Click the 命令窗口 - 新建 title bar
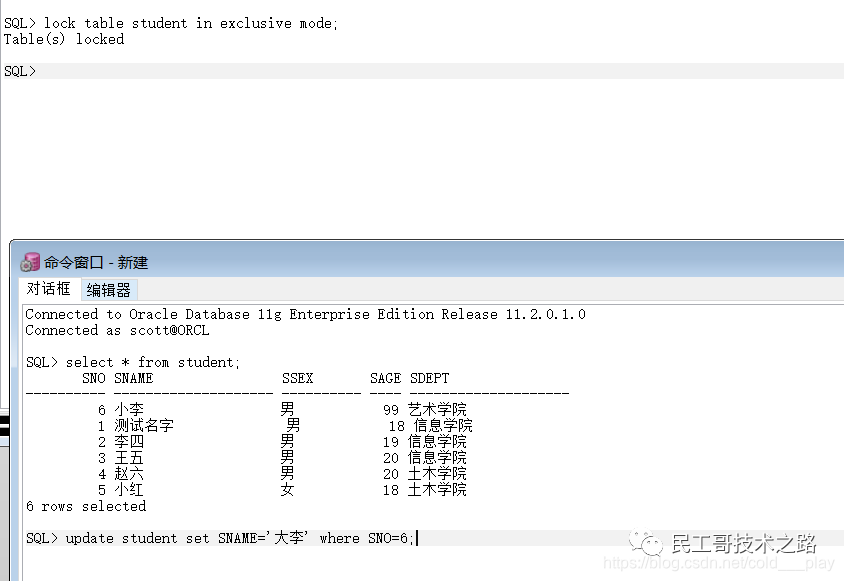Image resolution: width=844 pixels, height=581 pixels. click(427, 262)
